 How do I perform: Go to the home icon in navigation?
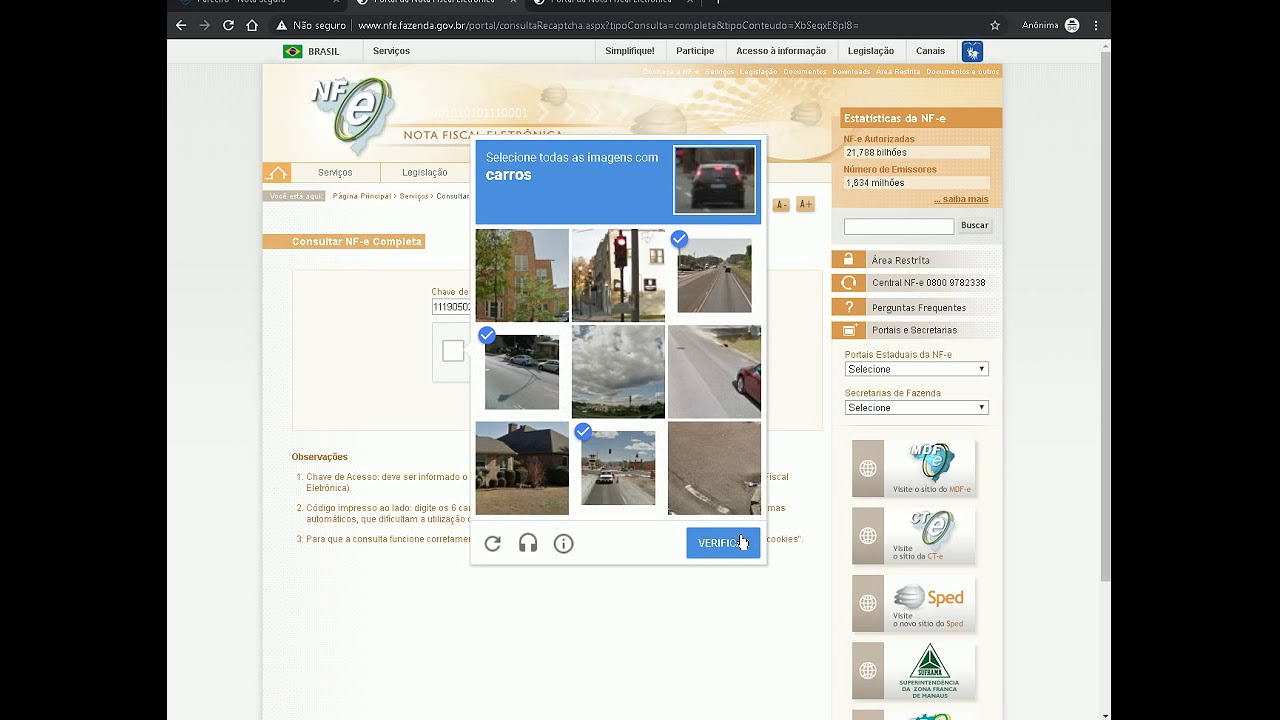276,172
